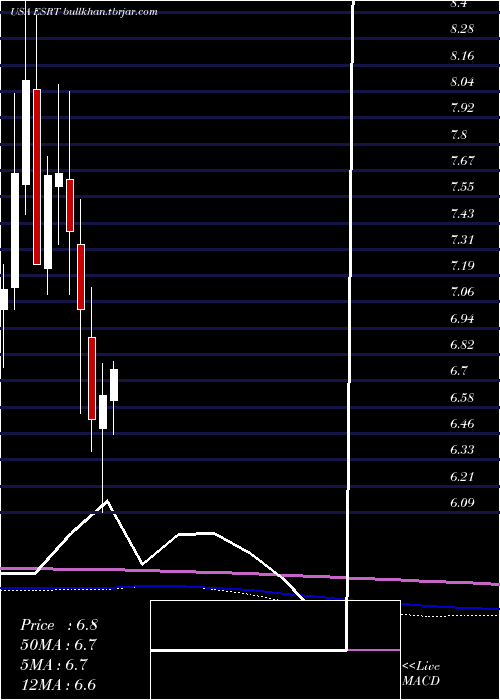Click the 6.7 price axis label

[459, 371]
